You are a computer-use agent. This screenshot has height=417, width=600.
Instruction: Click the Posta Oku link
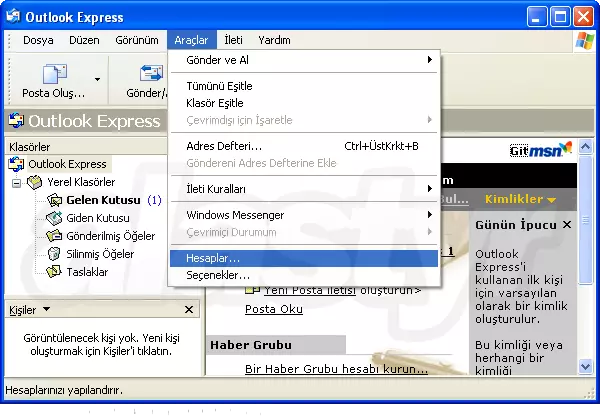(x=274, y=309)
